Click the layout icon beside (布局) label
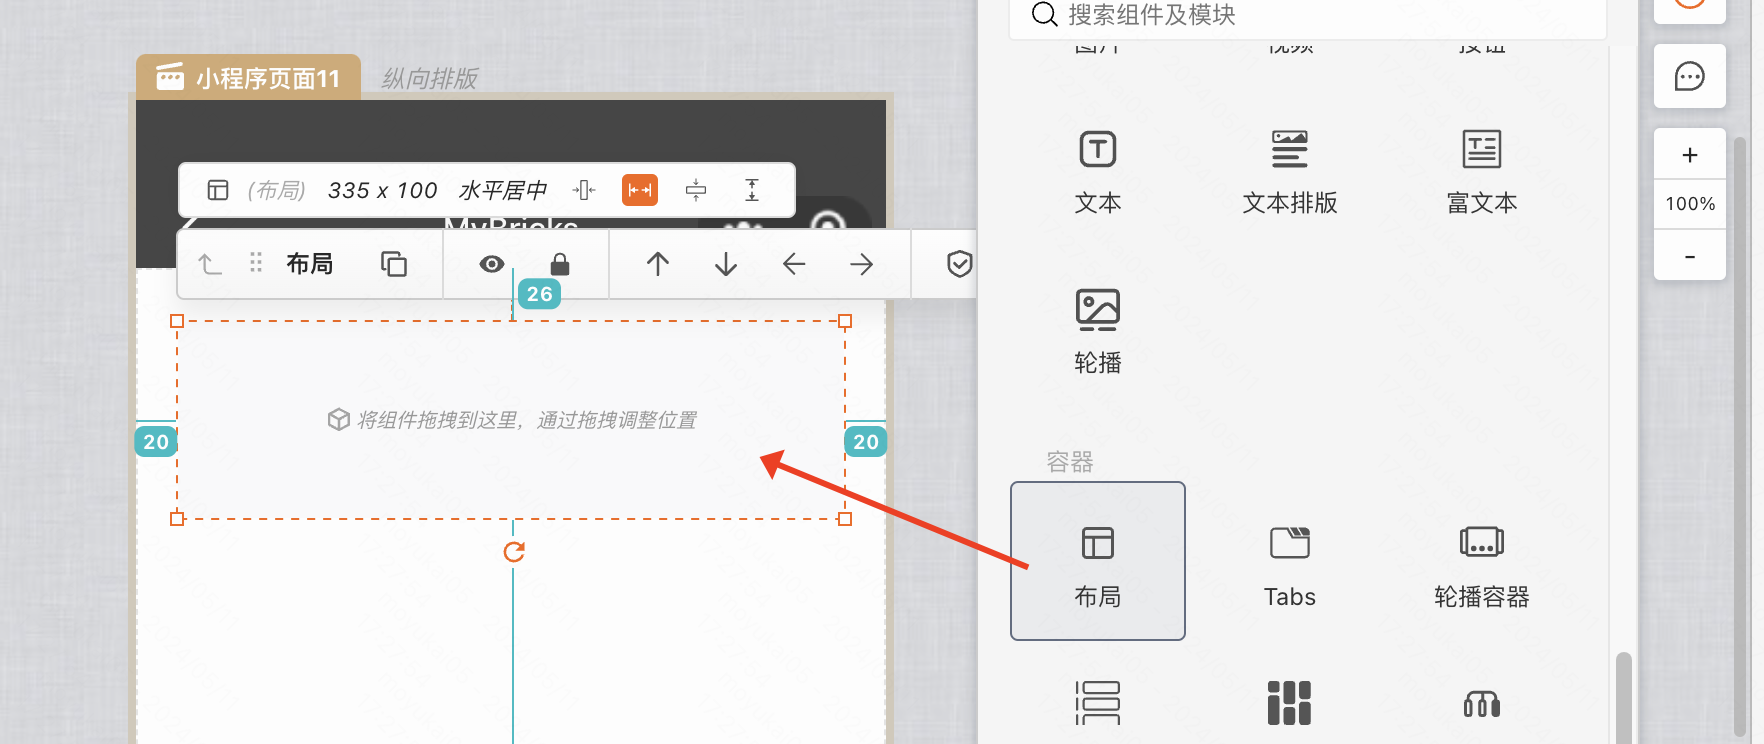This screenshot has width=1764, height=744. click(x=218, y=190)
